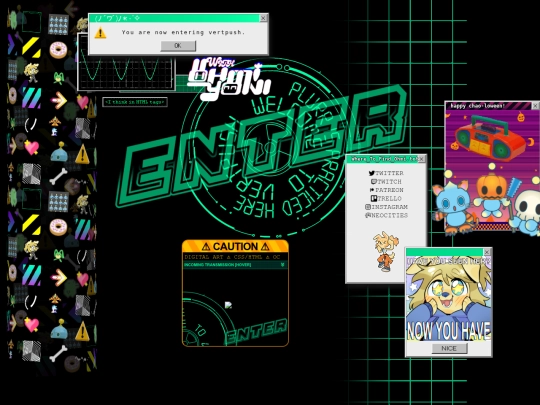Close the Where To Find window
Viewport: 540px width, 405px height.
click(422, 159)
